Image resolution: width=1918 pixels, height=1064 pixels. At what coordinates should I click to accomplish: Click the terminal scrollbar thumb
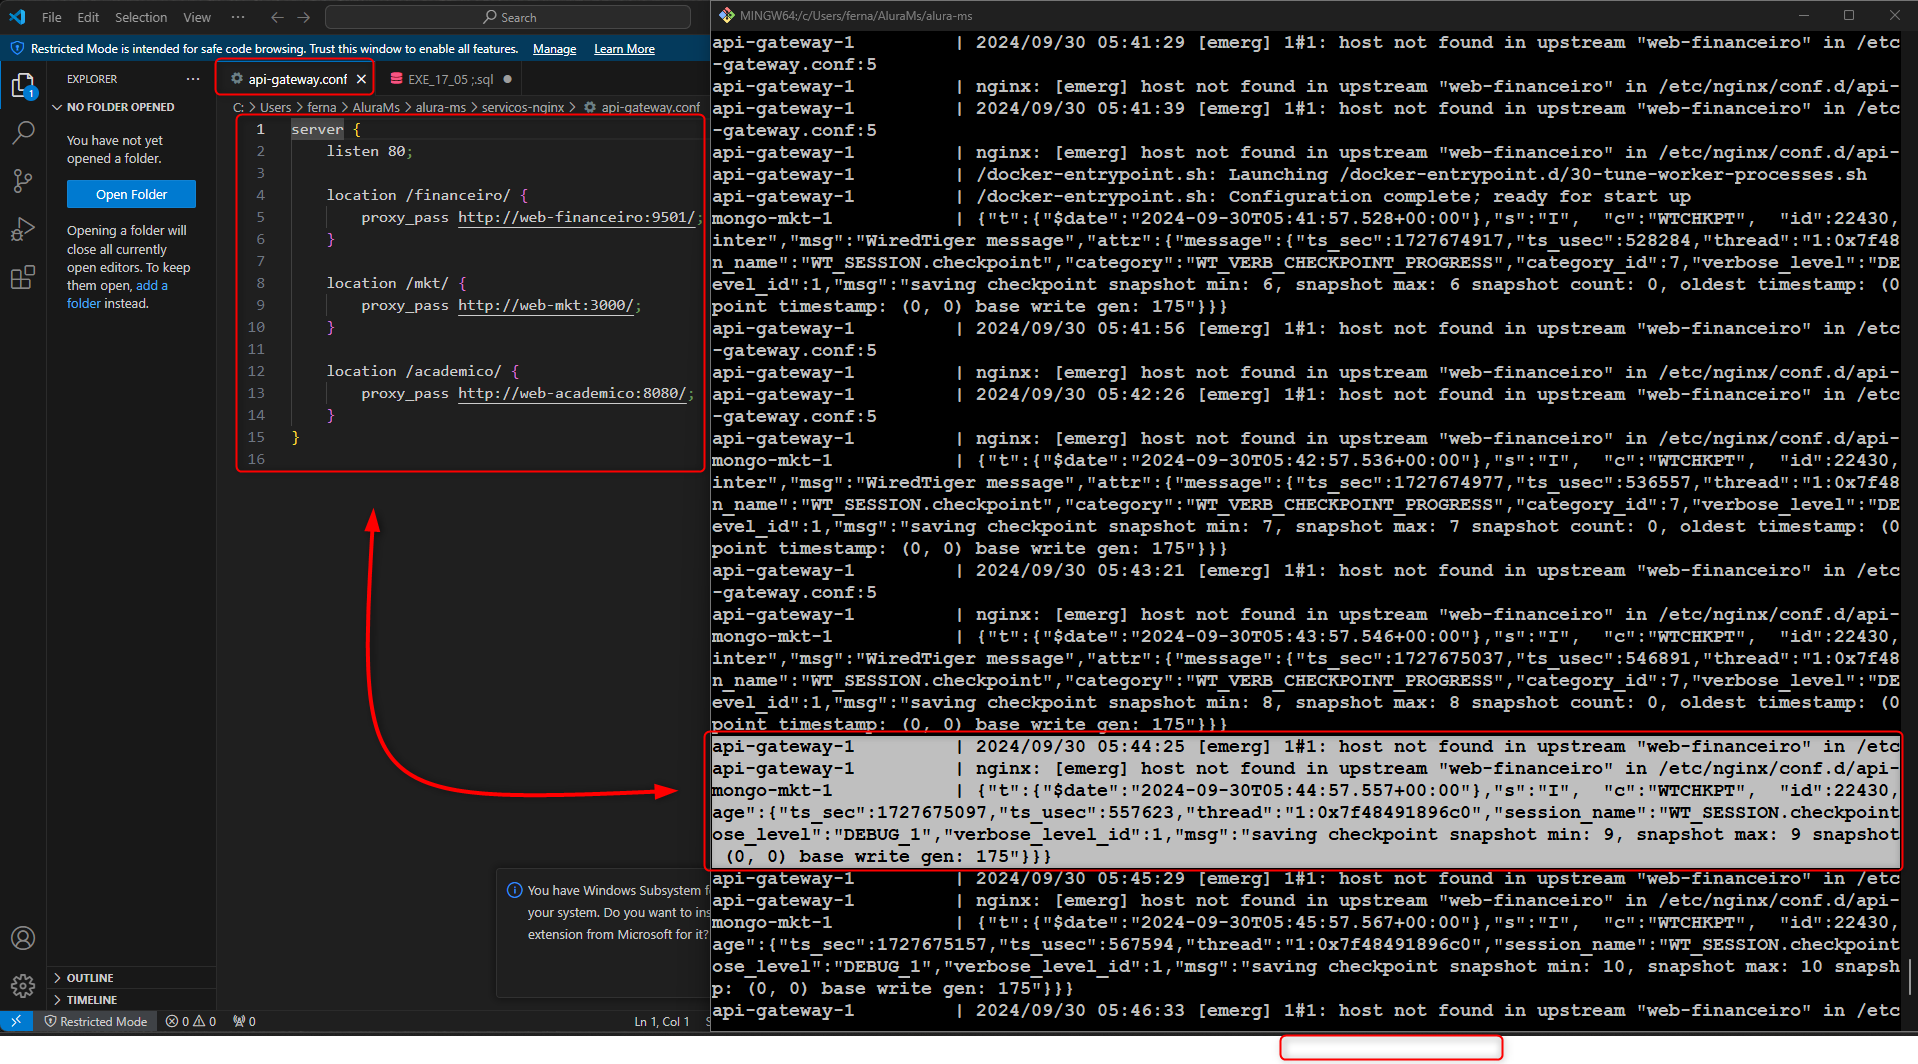tap(1911, 979)
